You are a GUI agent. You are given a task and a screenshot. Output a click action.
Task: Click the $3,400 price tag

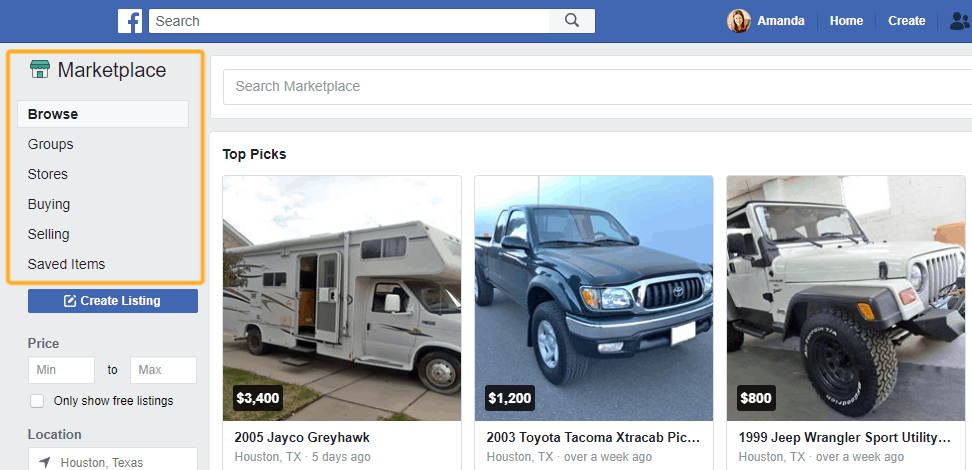tap(258, 398)
